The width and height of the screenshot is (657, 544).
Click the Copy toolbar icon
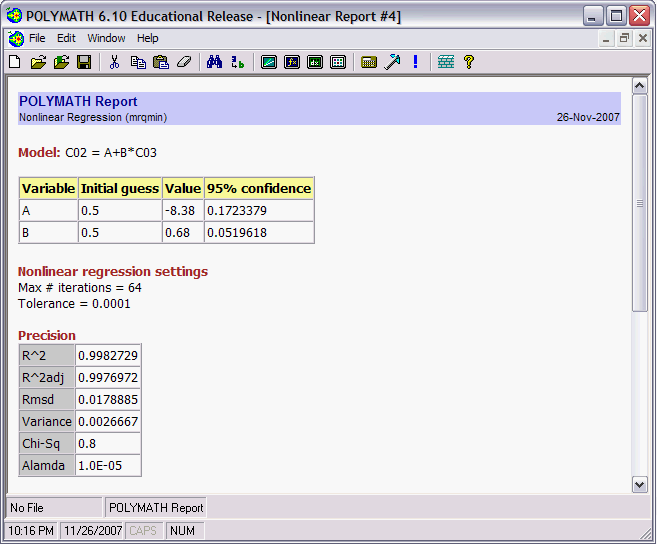pos(138,62)
